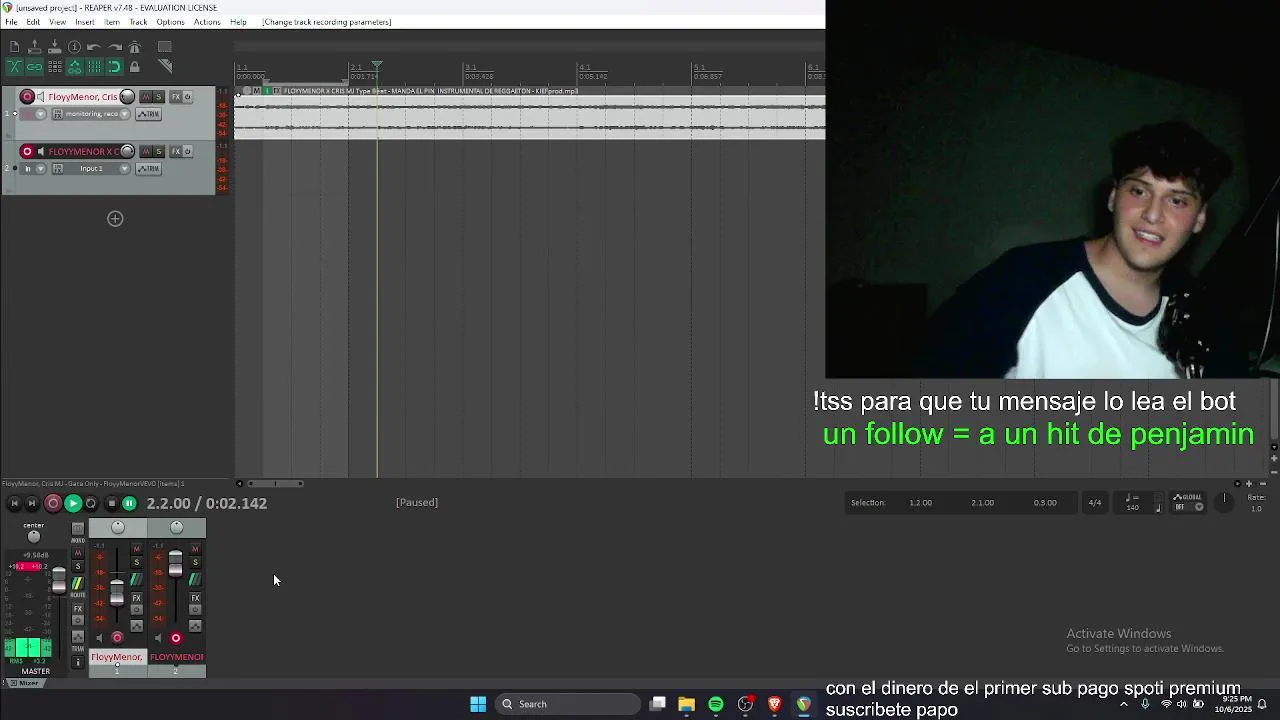Click the transport Stop button
The width and height of the screenshot is (1280, 720).
pyautogui.click(x=111, y=504)
